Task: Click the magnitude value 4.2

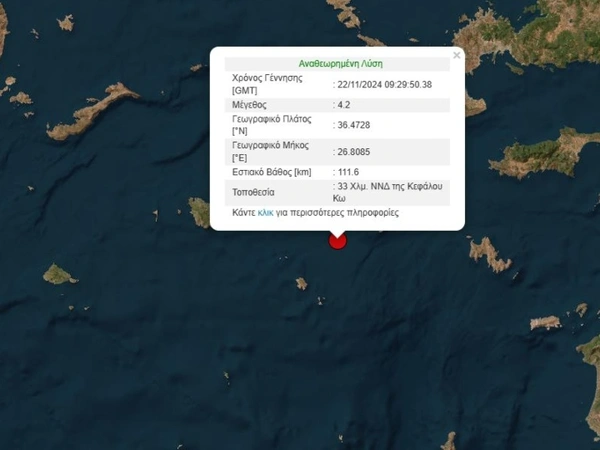Action: tap(343, 105)
